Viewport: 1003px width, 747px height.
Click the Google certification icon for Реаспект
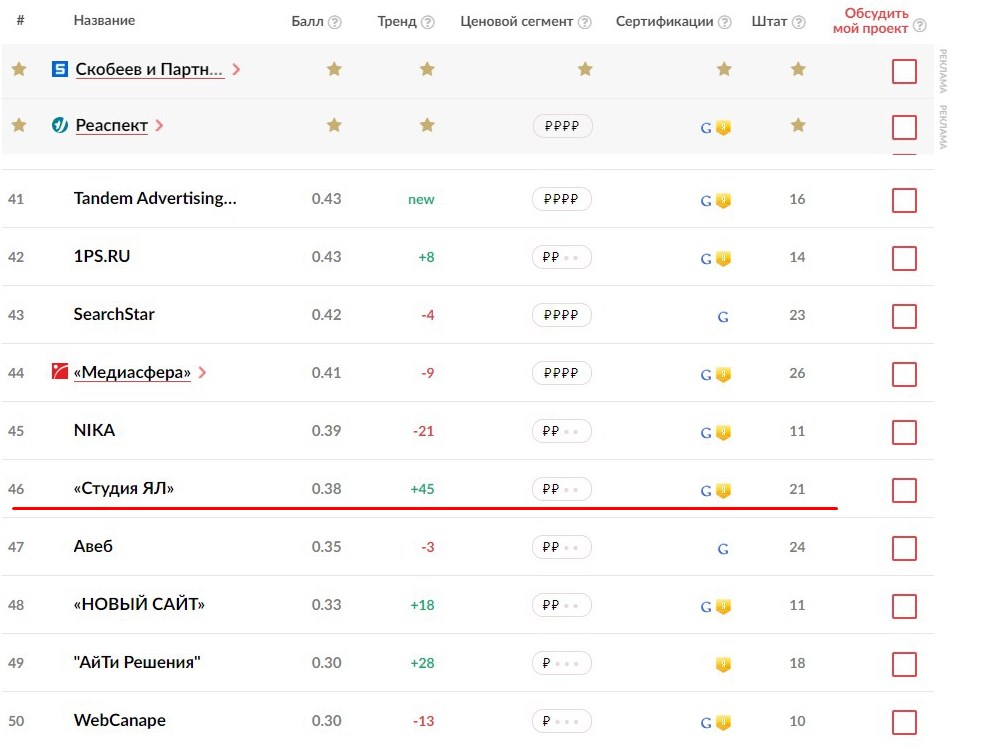tap(706, 128)
